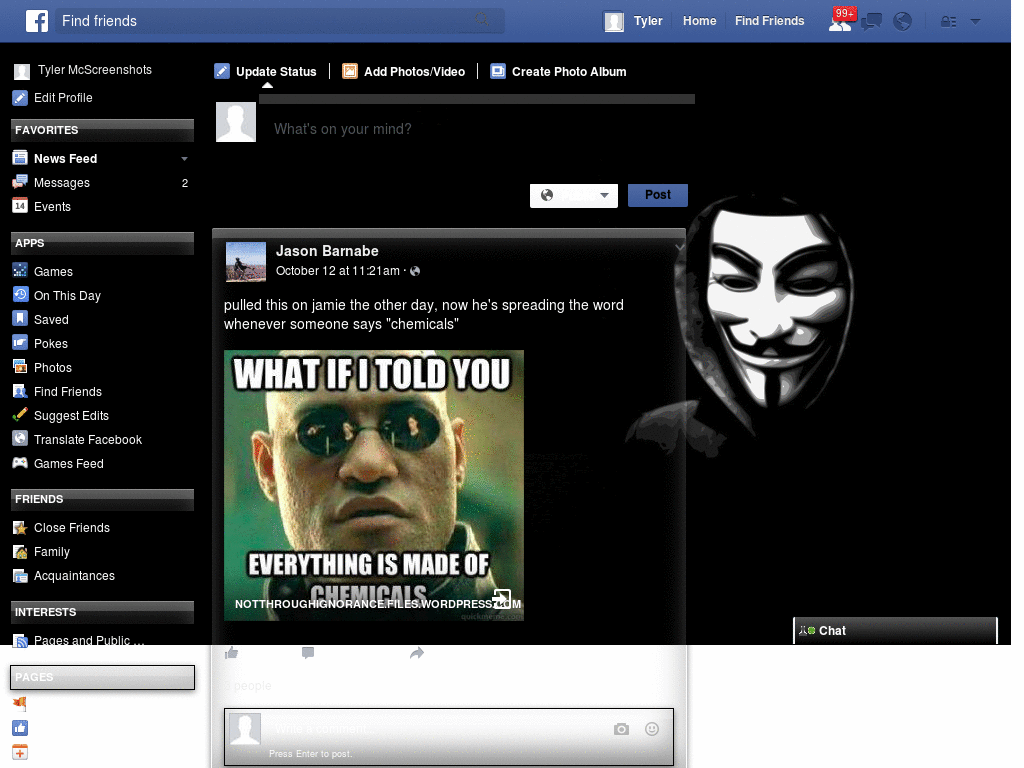This screenshot has height=768, width=1024.
Task: Click the Like thumbs-up on post
Action: coord(231,652)
